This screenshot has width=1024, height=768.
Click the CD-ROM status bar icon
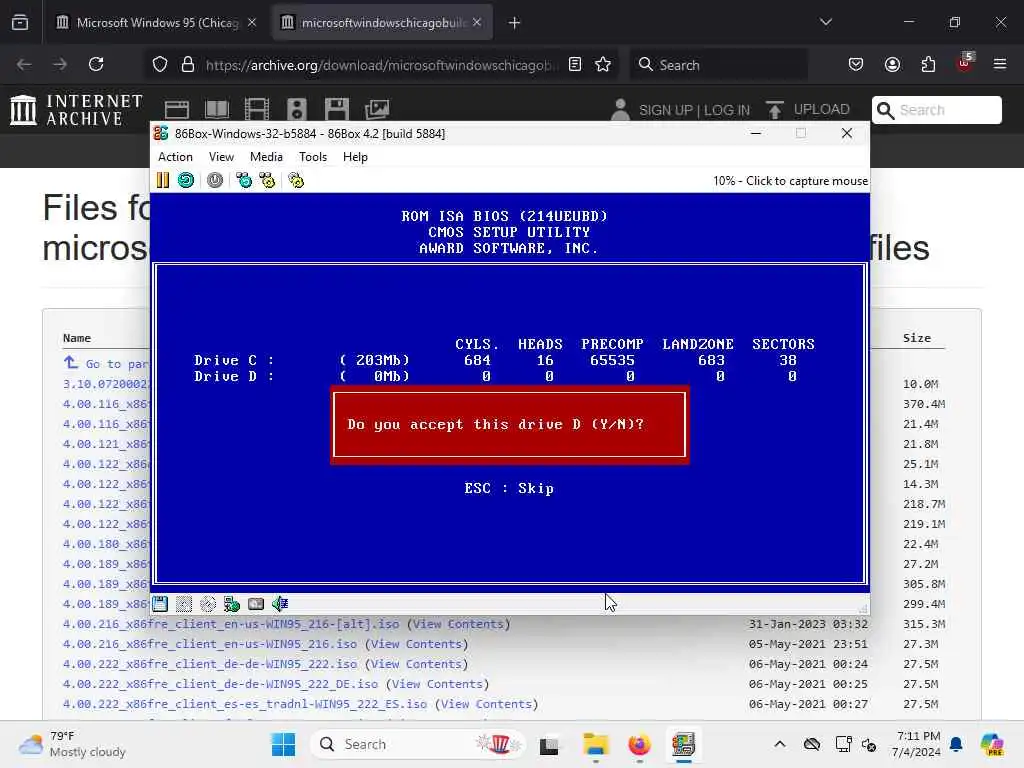pyautogui.click(x=208, y=604)
